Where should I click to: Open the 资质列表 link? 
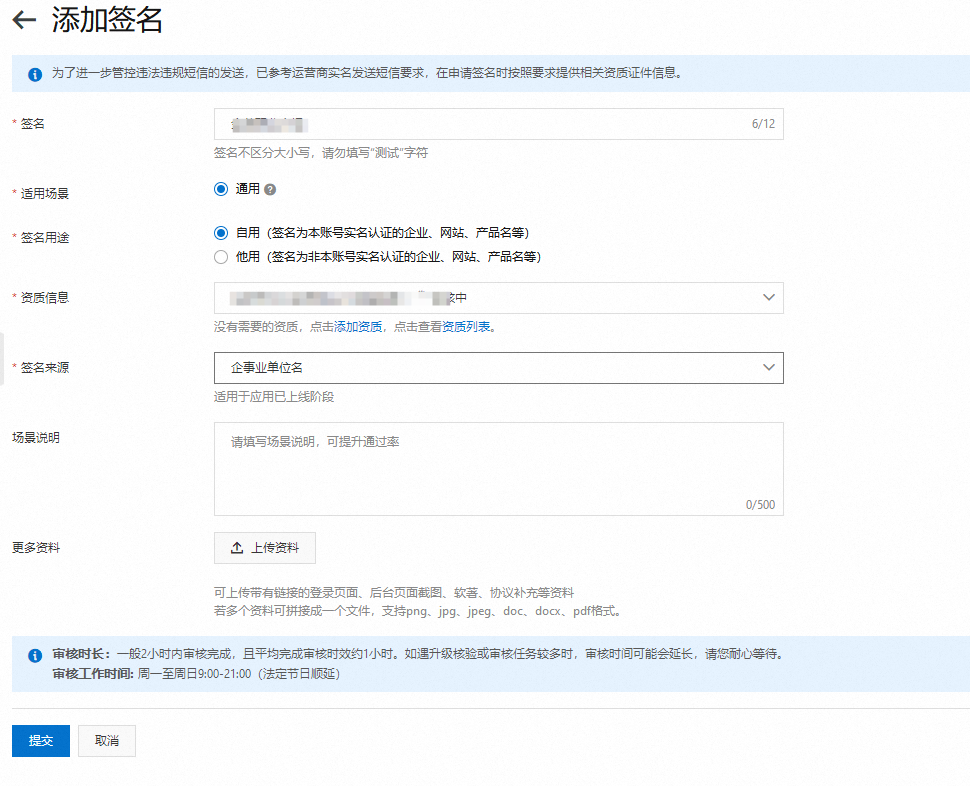coord(466,327)
